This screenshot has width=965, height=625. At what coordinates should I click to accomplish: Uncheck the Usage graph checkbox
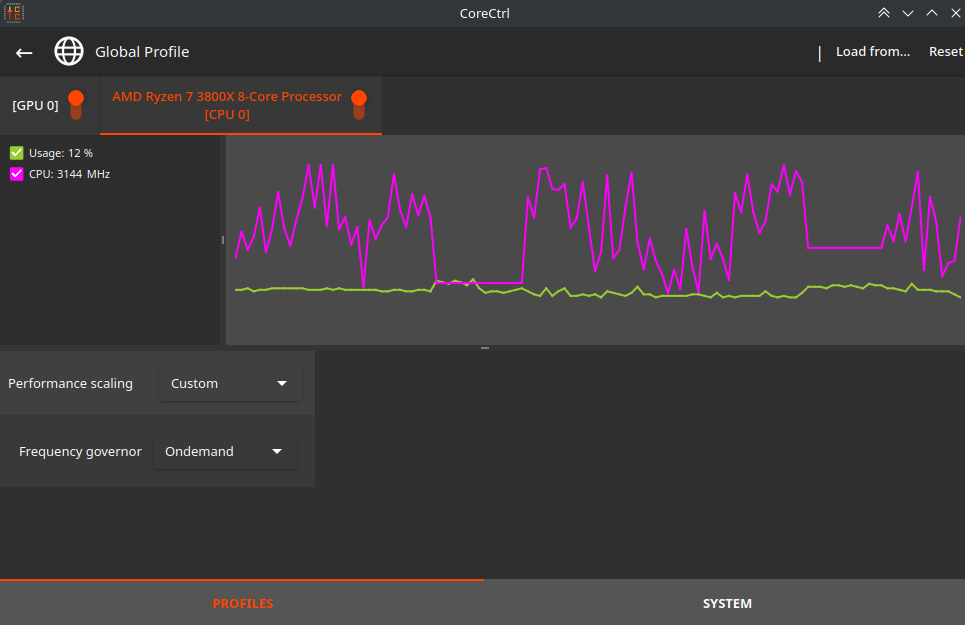[x=17, y=153]
